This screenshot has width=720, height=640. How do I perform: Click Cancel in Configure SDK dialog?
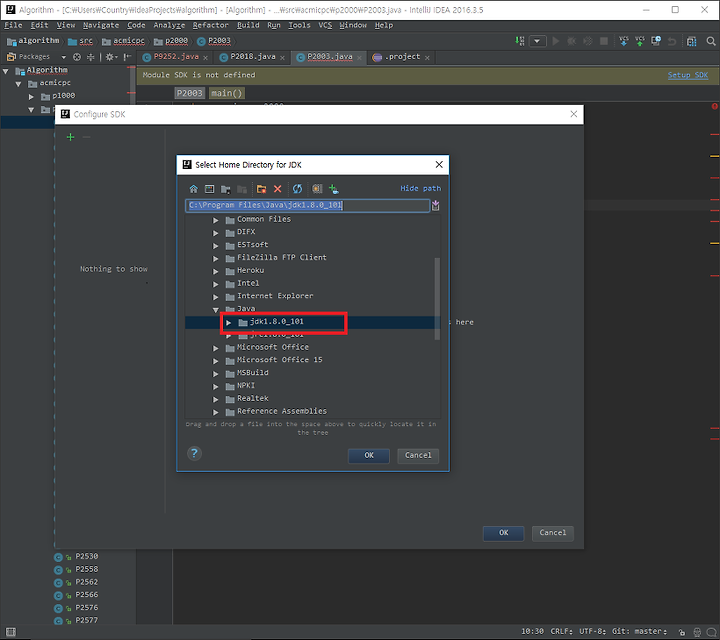(x=552, y=533)
